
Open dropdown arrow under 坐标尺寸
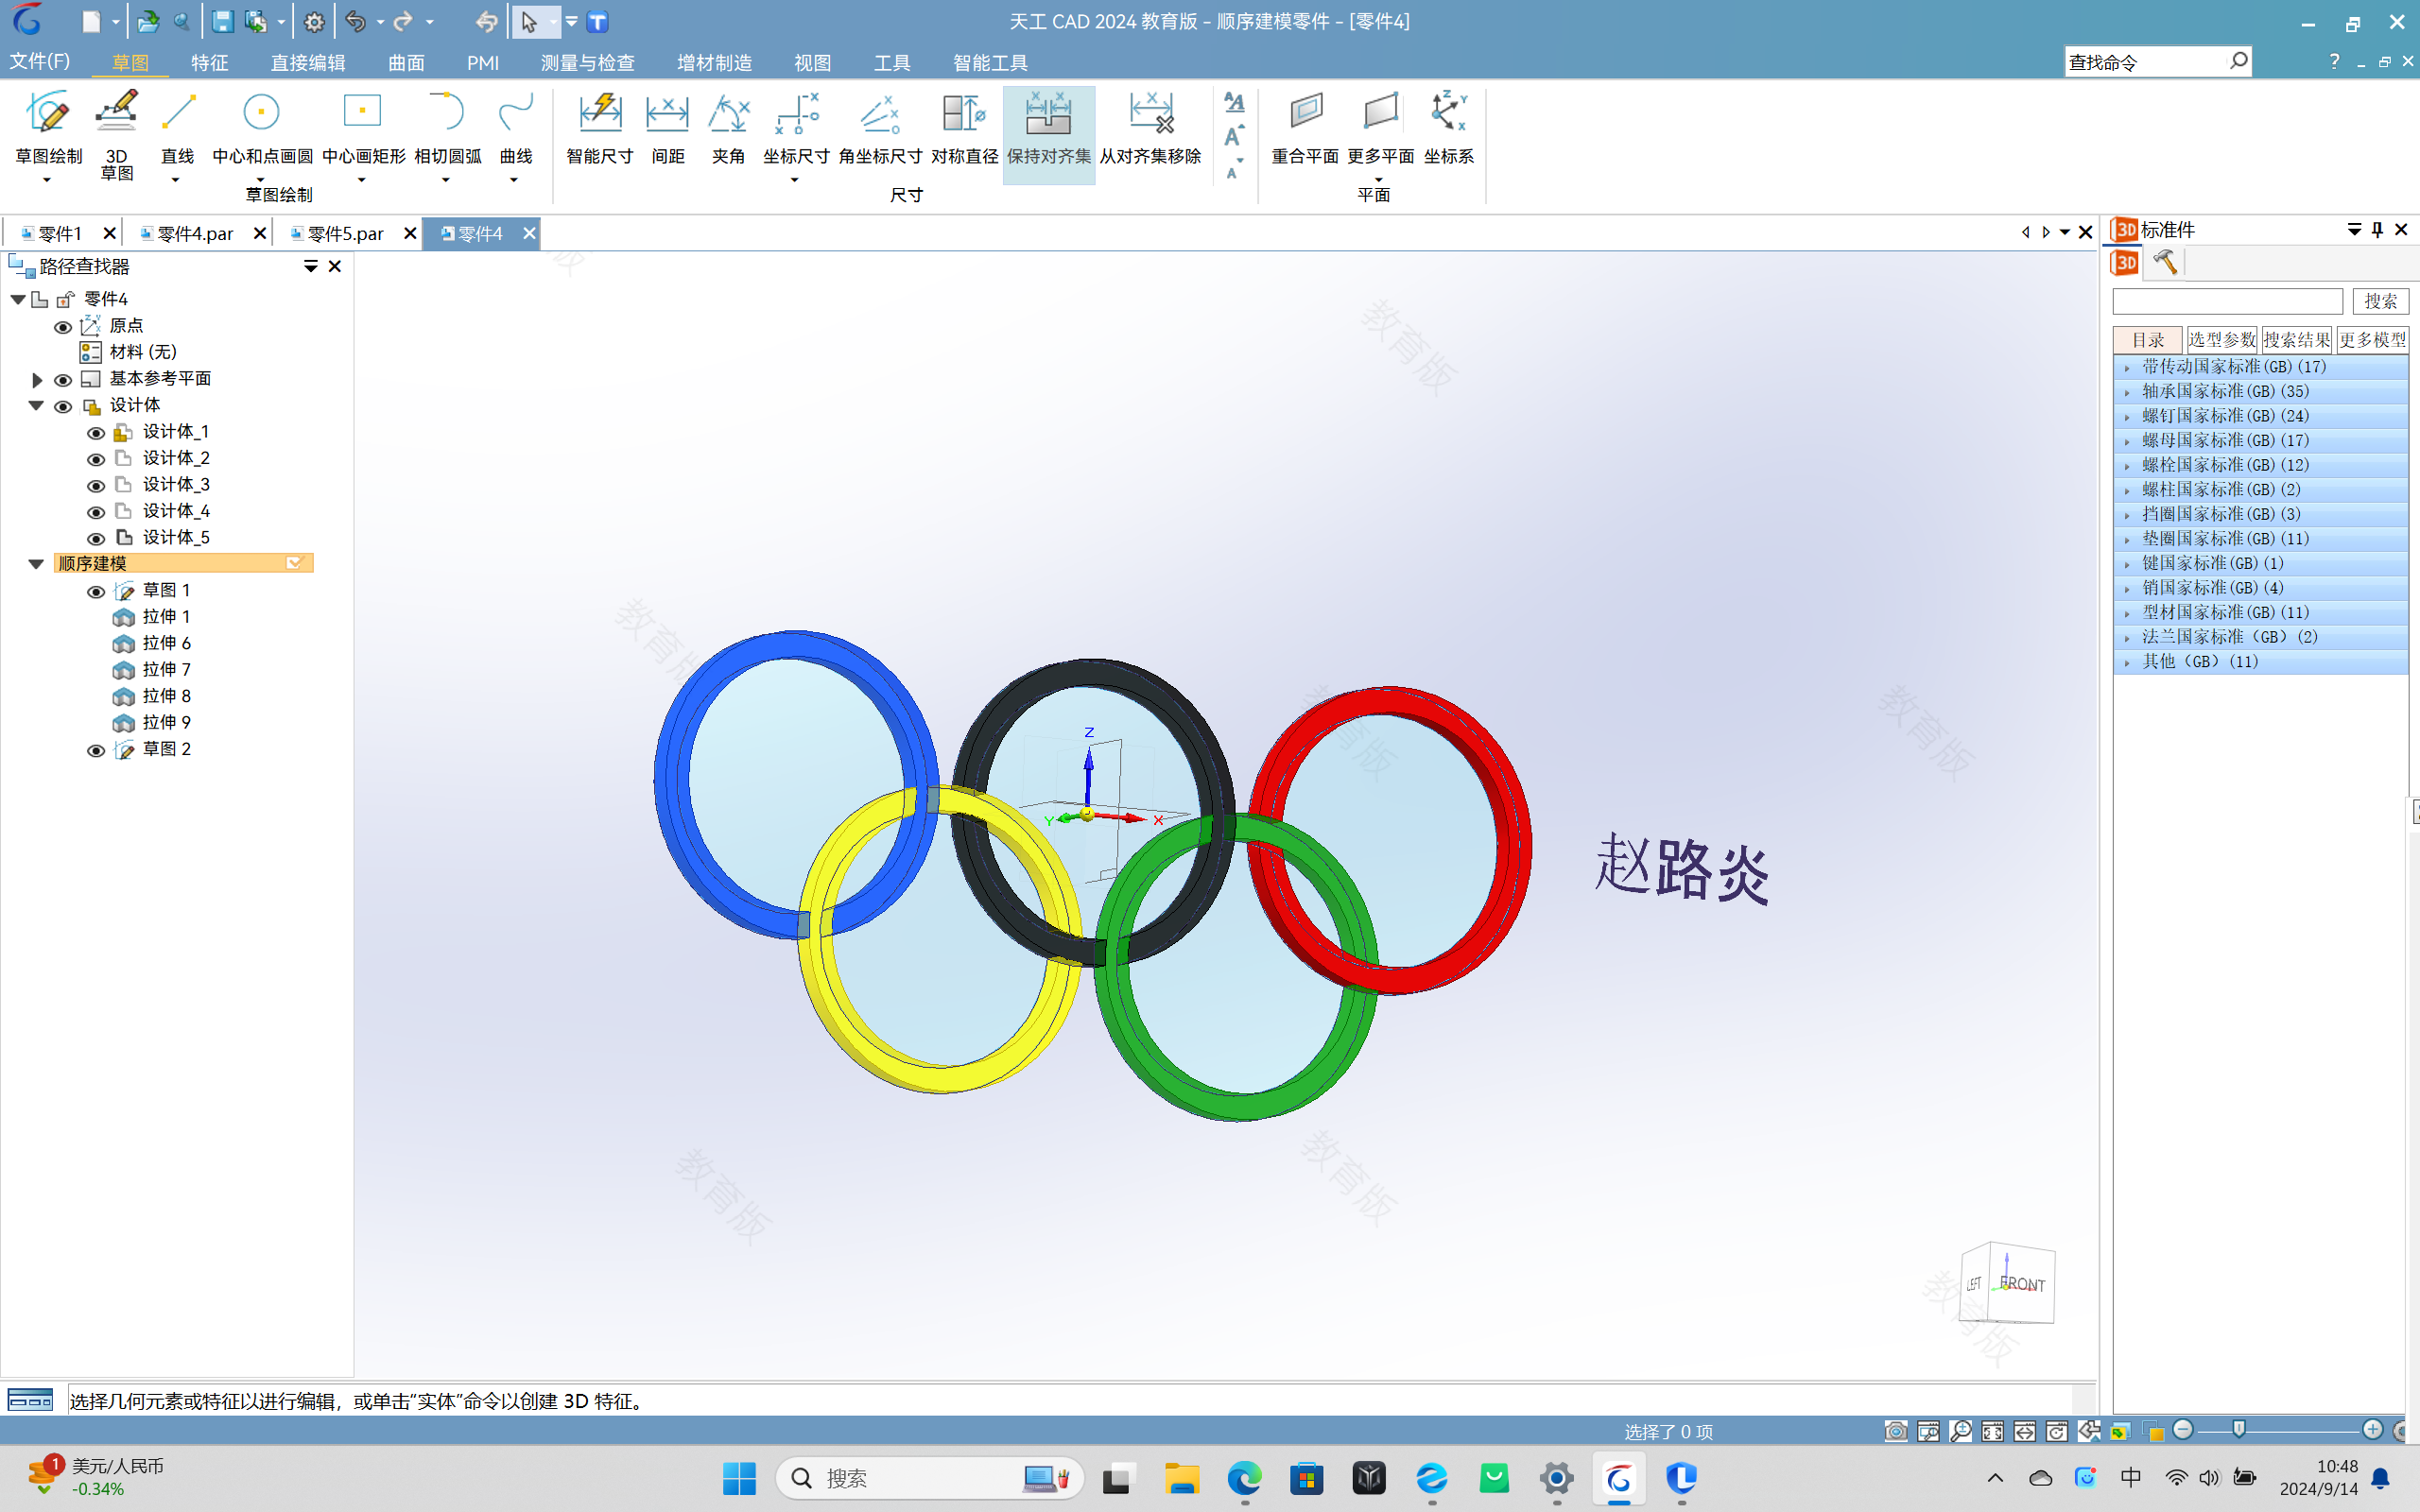[795, 180]
